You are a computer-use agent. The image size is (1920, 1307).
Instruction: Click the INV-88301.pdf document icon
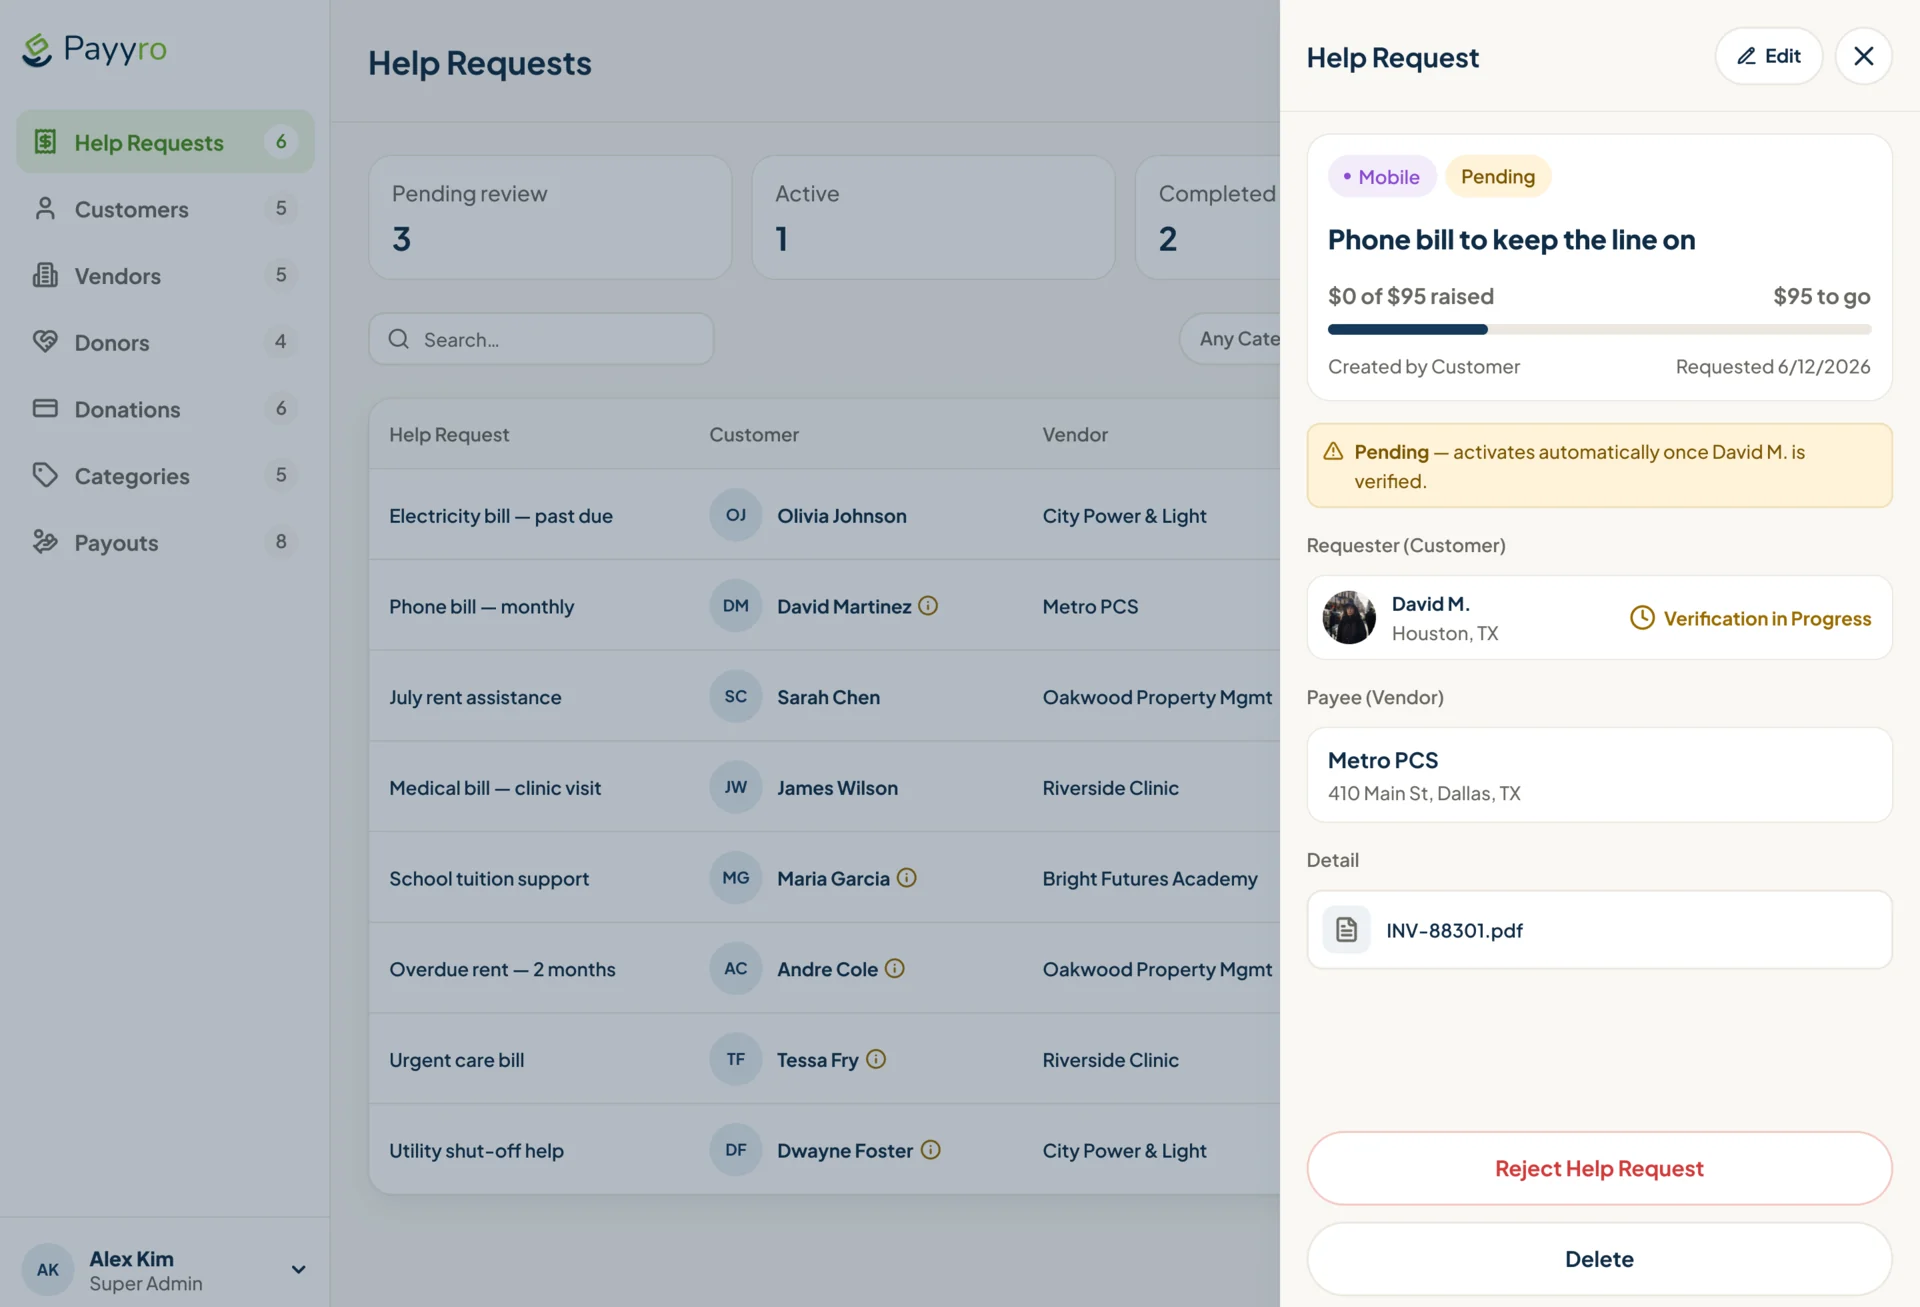[1347, 929]
